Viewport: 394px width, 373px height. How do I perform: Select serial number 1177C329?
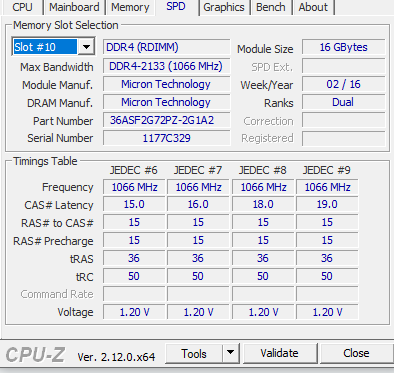coord(167,138)
